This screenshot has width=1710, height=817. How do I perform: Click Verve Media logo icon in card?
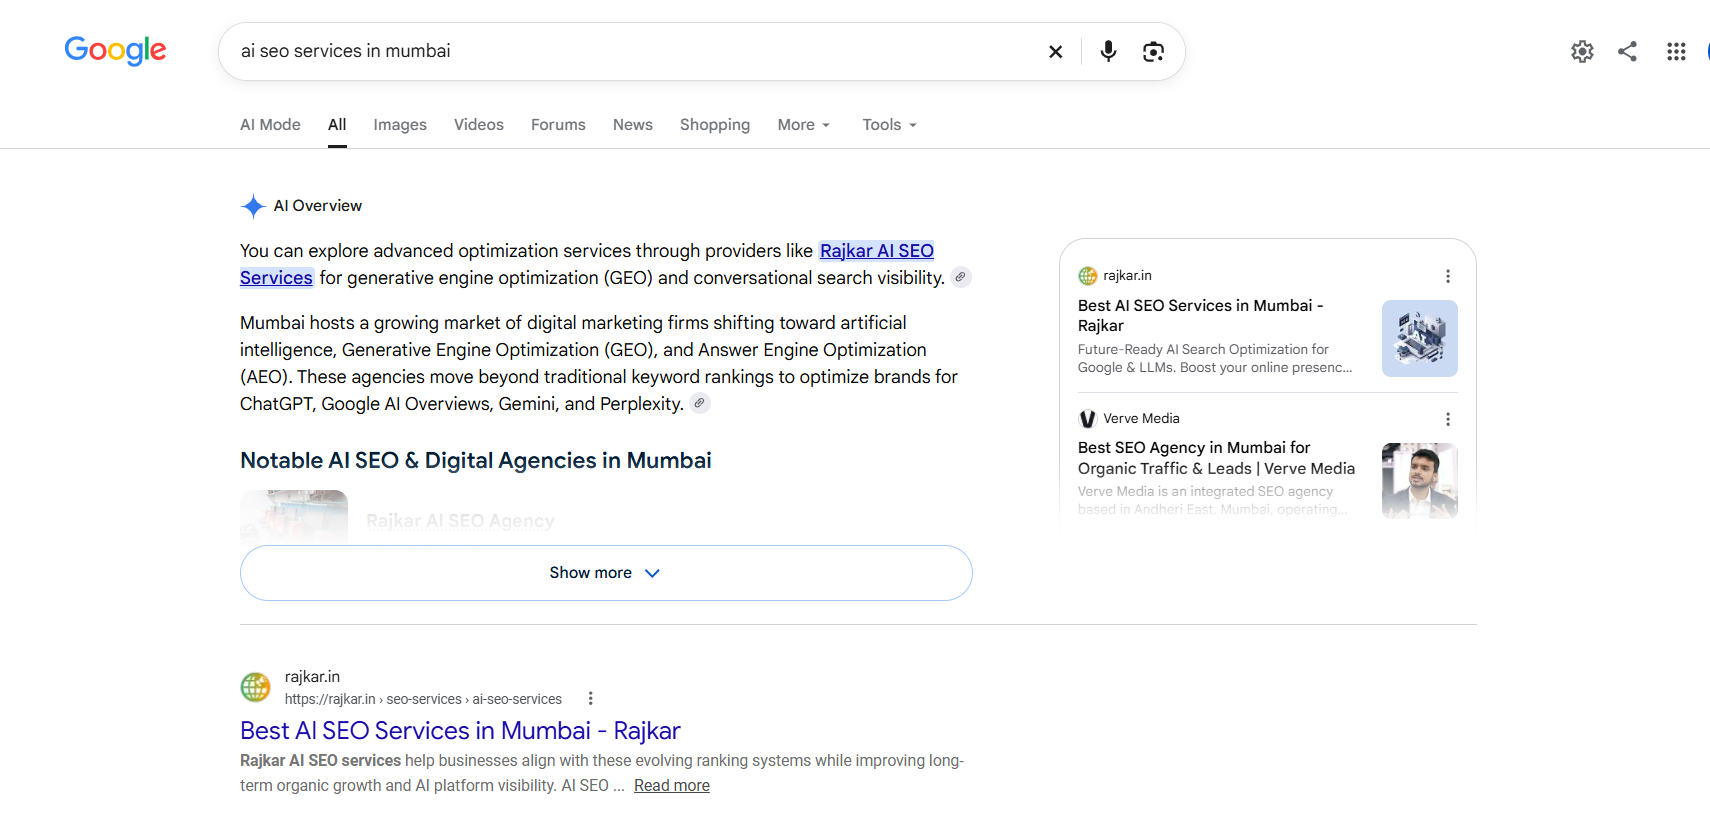[1088, 419]
